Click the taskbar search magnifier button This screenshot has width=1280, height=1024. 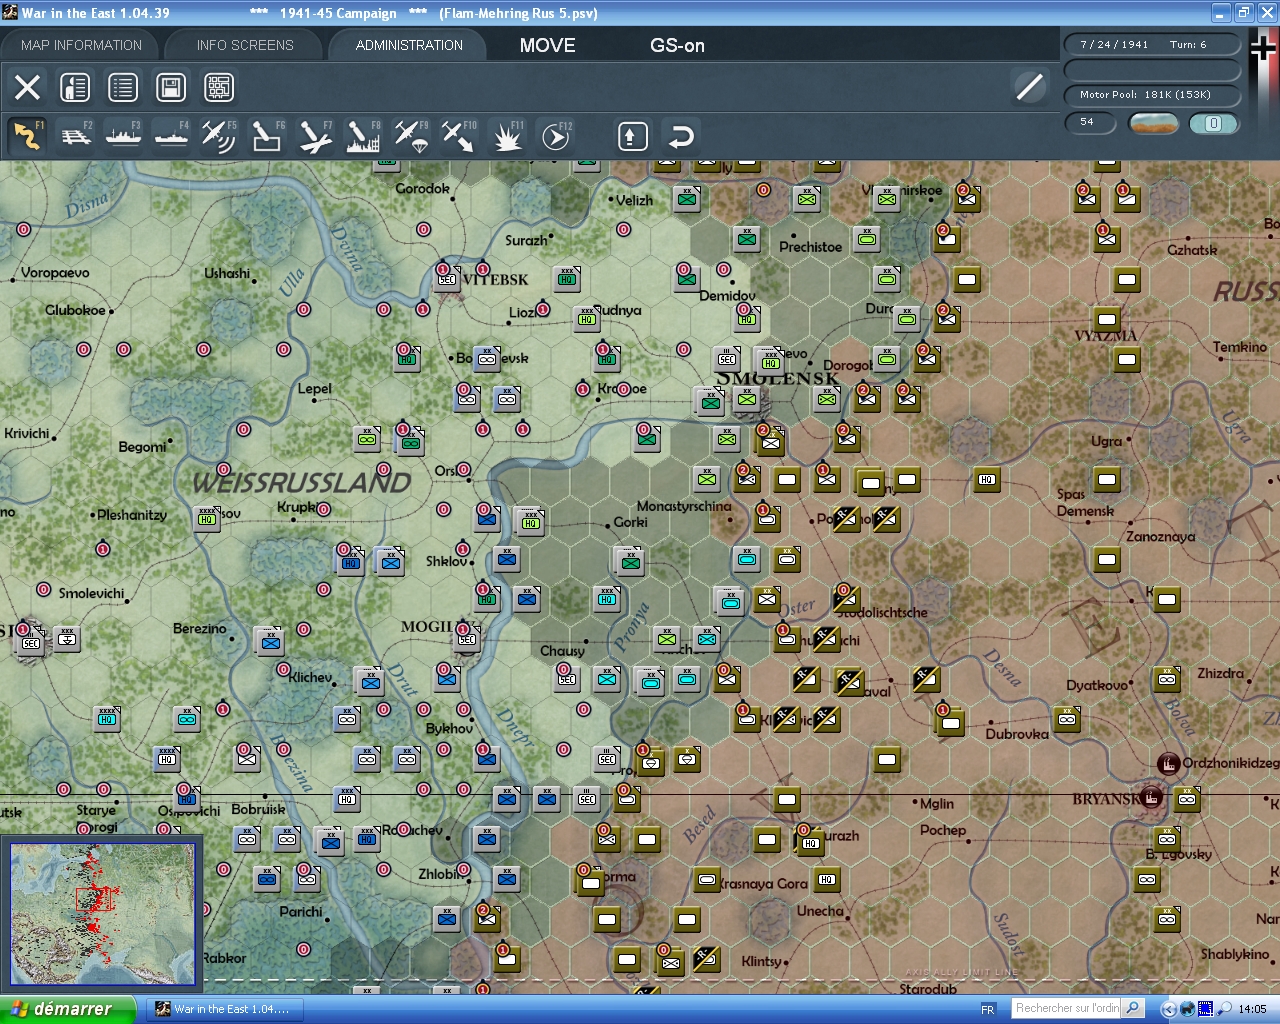(x=1133, y=1008)
